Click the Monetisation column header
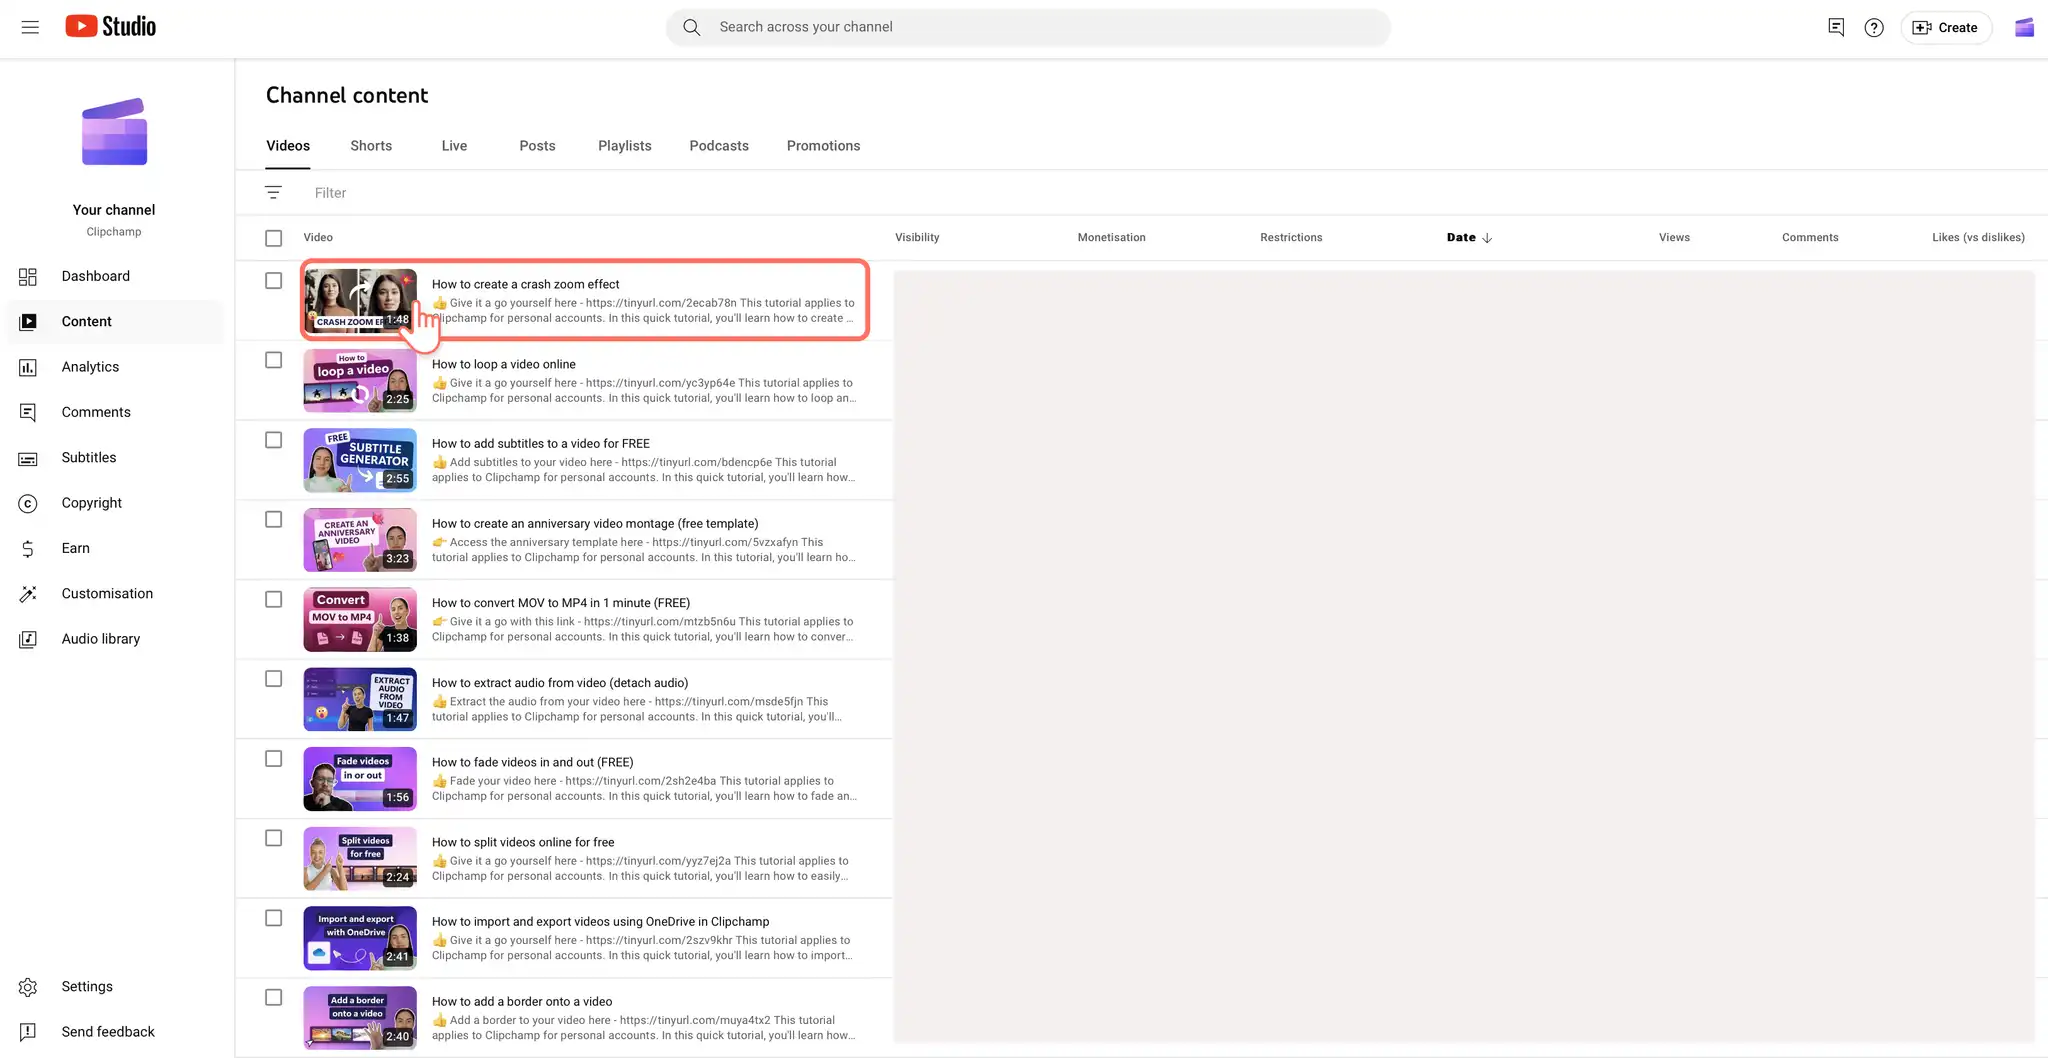 (x=1111, y=238)
